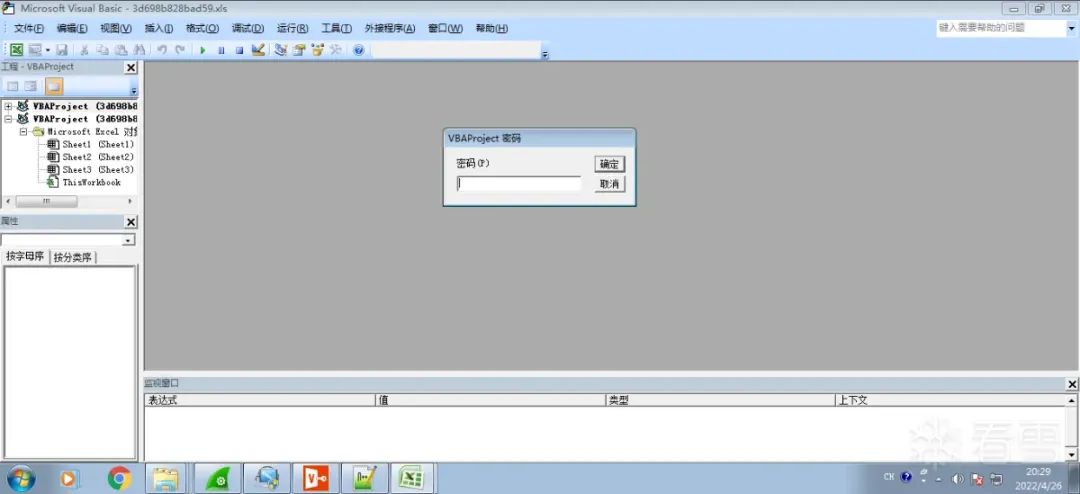Toggle the Design Mode icon
1080x494 pixels.
click(258, 50)
